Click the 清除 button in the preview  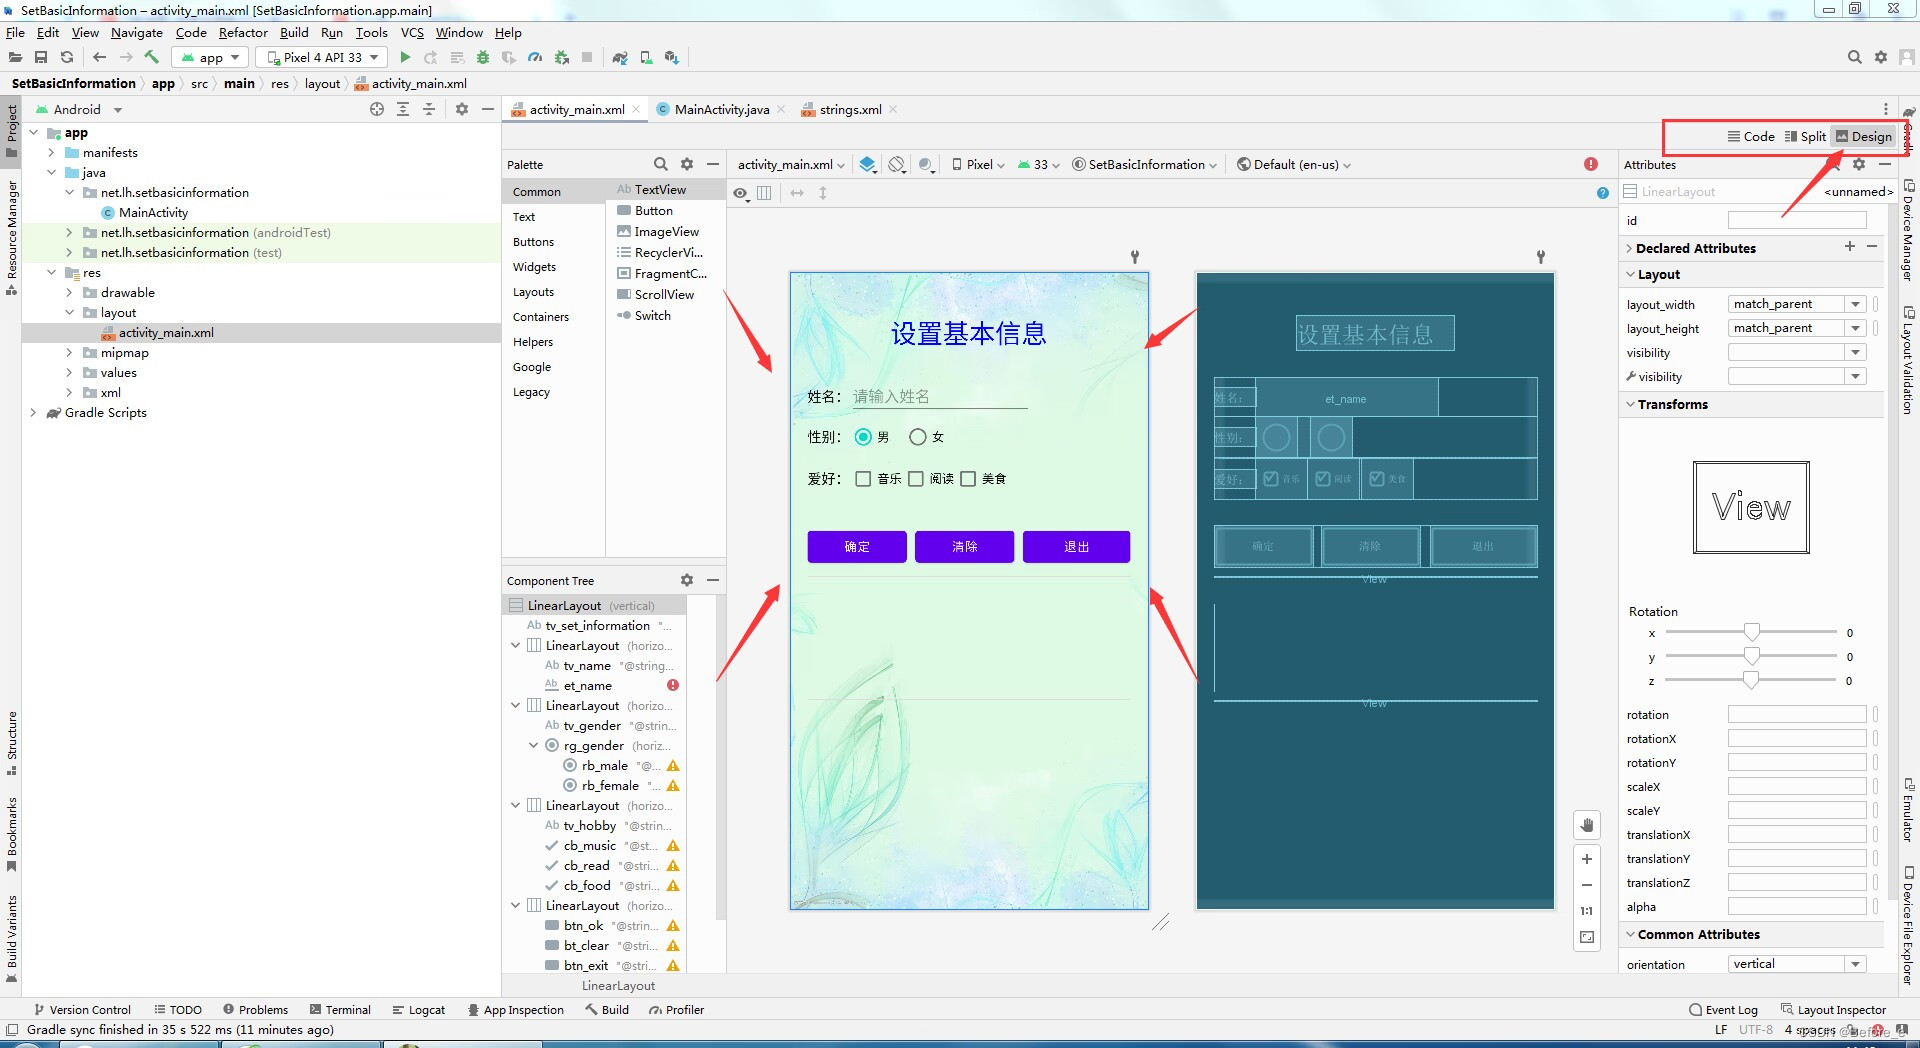coord(964,547)
